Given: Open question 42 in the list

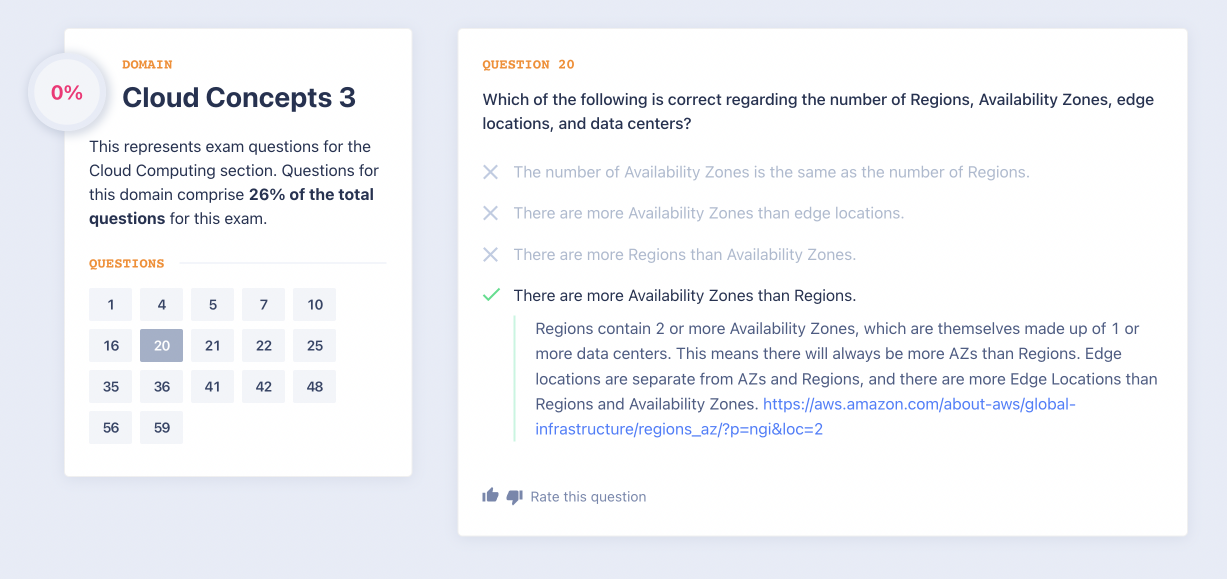Looking at the screenshot, I should pos(264,387).
